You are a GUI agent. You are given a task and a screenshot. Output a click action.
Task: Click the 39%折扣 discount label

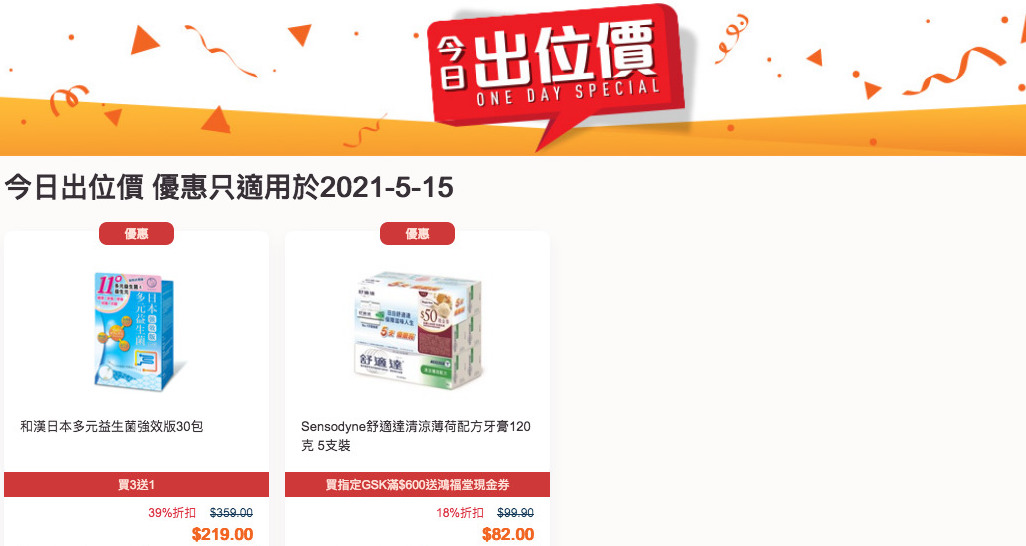point(172,513)
